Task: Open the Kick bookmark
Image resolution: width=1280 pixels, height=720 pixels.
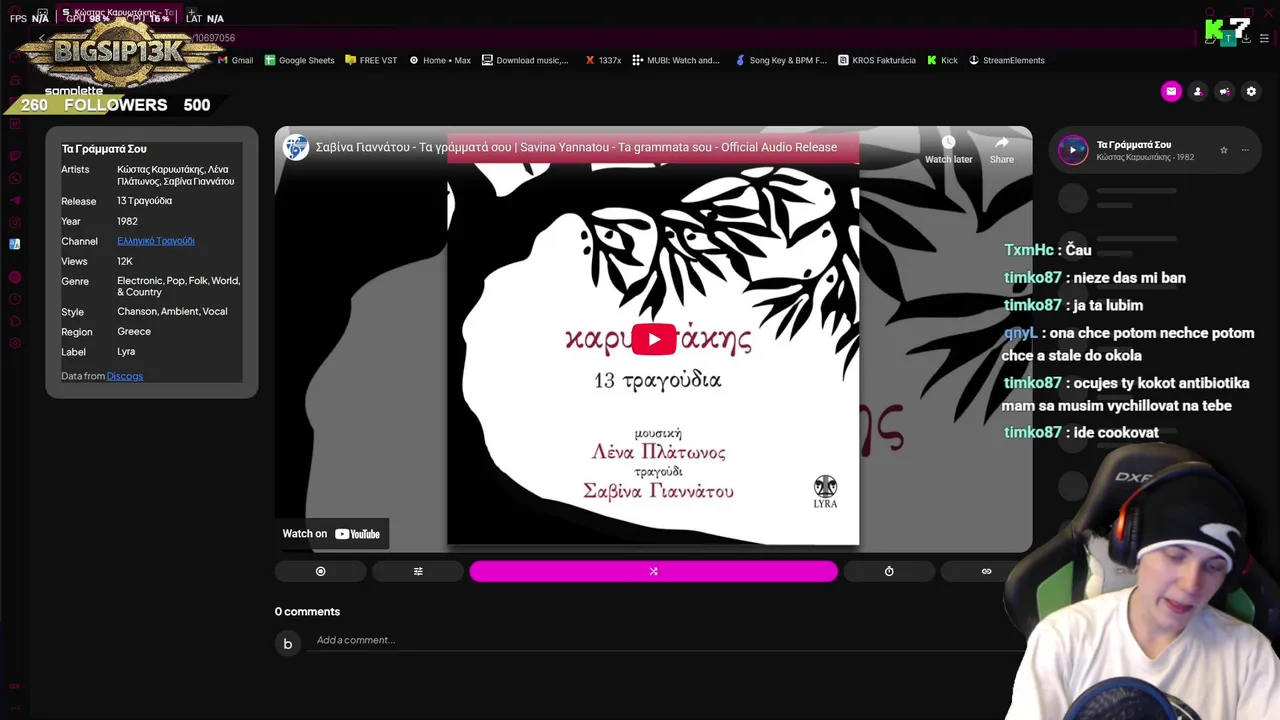Action: 942,60
